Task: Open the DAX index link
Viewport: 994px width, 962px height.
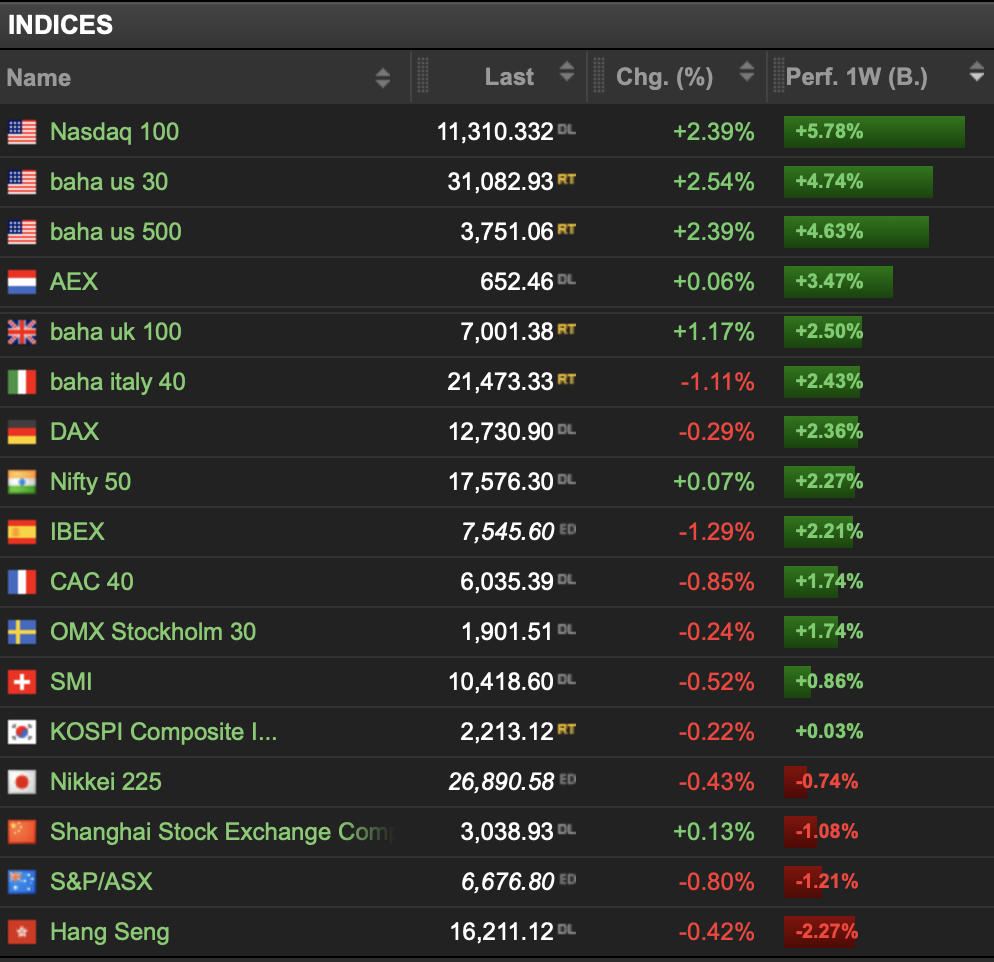Action: 75,432
